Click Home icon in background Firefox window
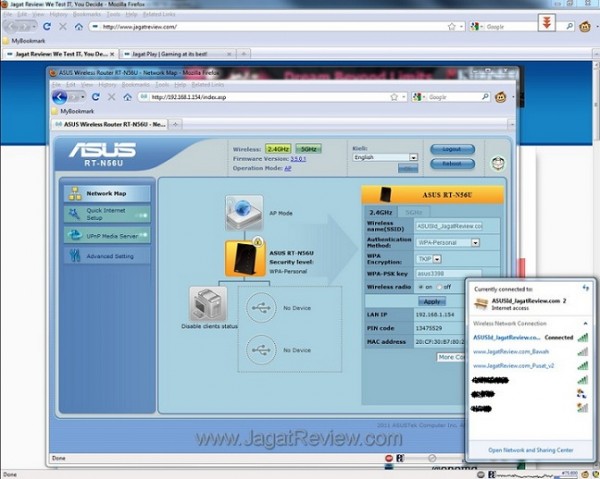Screen dimensions: 600x479 [79, 26]
